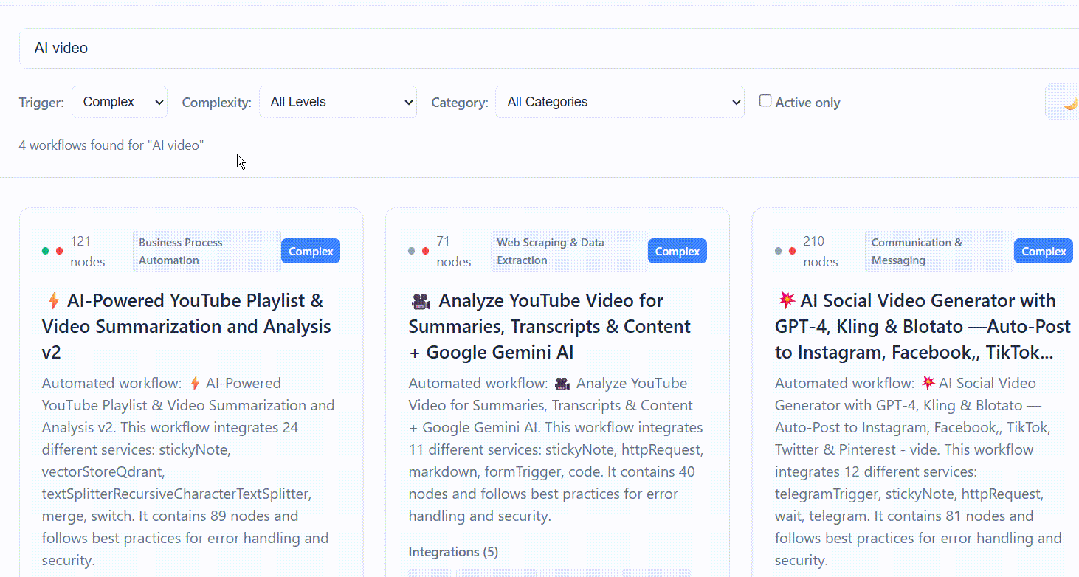Image resolution: width=1079 pixels, height=577 pixels.
Task: Click the lightning bolt icon on the YouTube Playlist title
Action: [53, 301]
